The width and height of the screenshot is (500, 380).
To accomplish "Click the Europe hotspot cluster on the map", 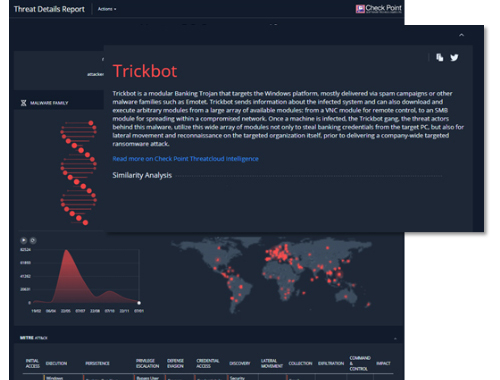I will (278, 253).
